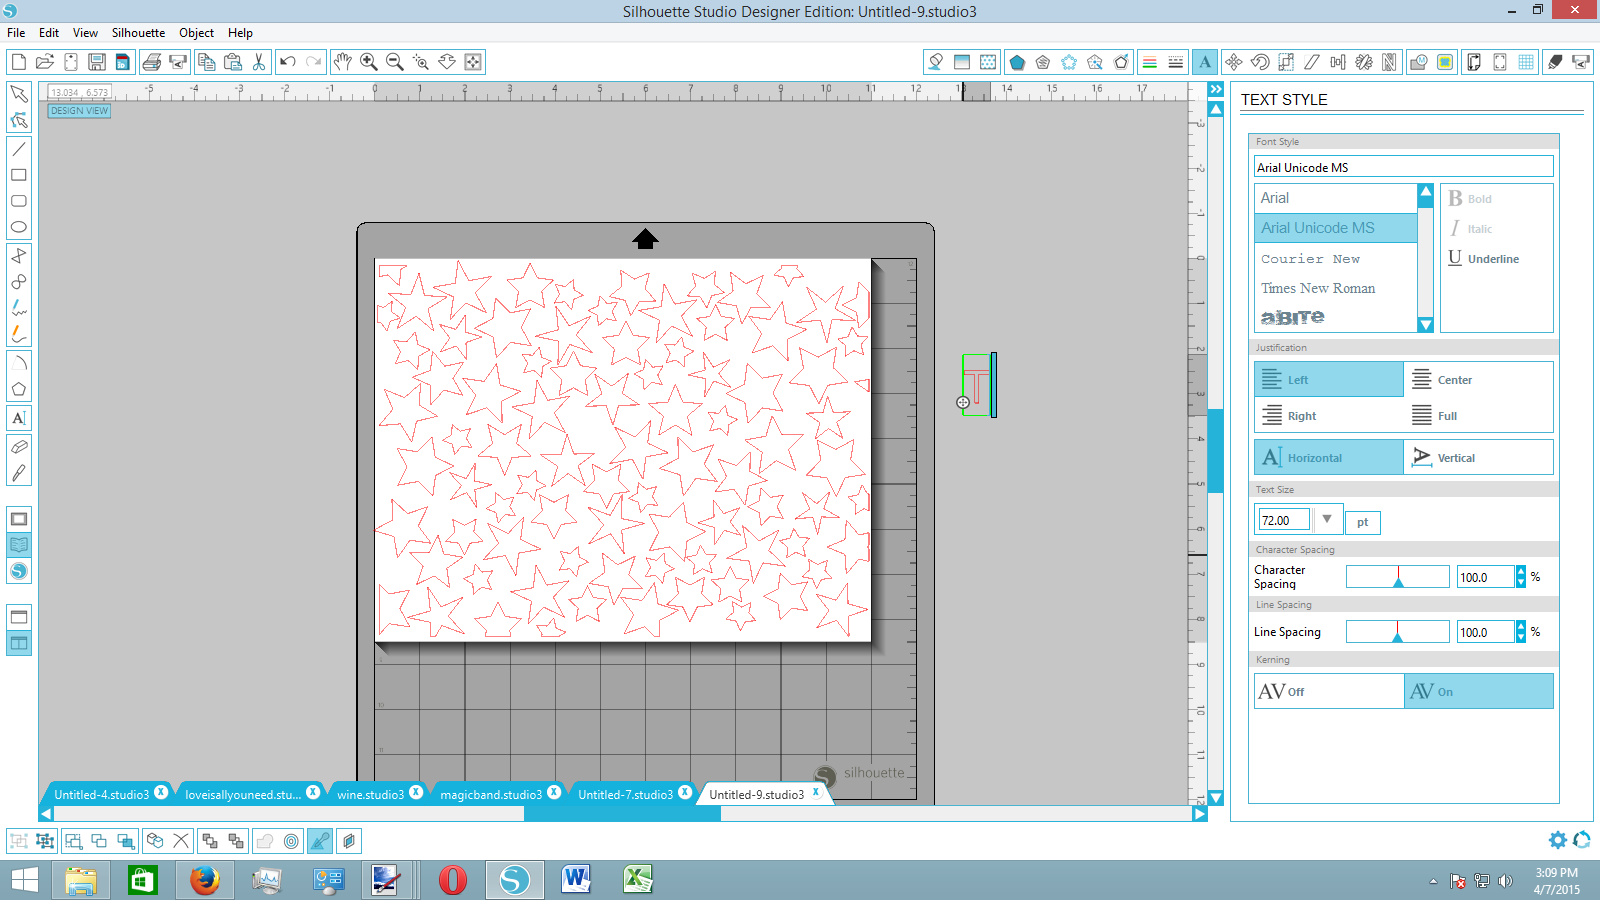
Task: Open the Replicate panel icon
Action: coord(1364,62)
